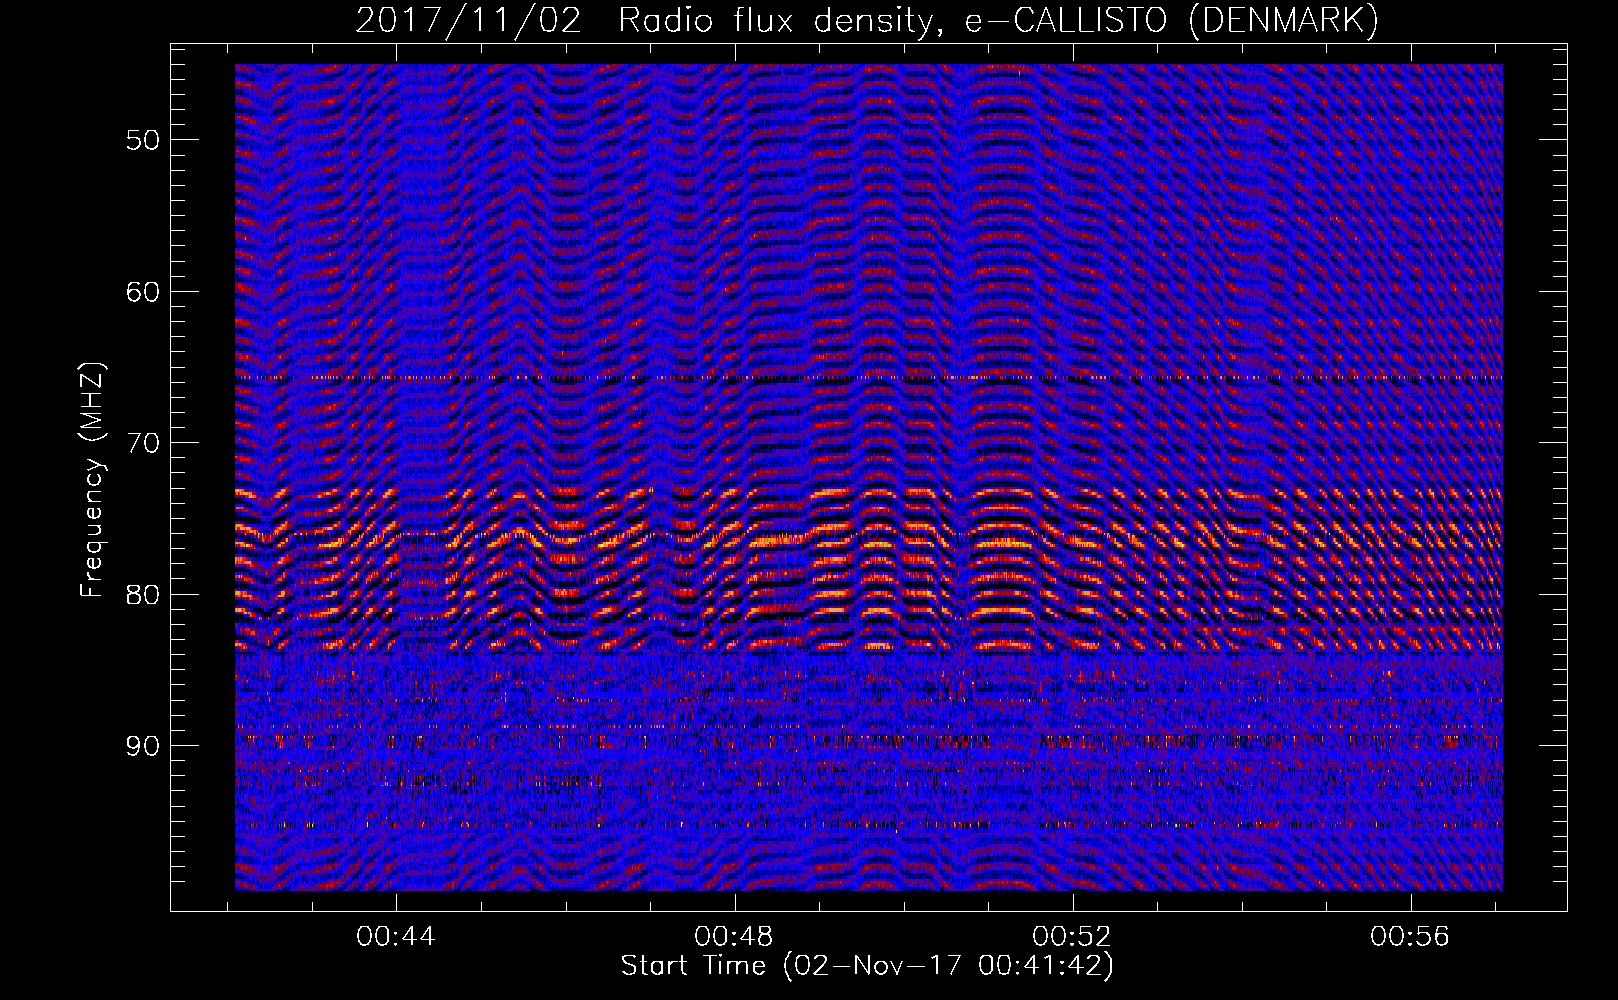Select the 90 MHz frequency tick label
This screenshot has height=1000, width=1618.
tap(143, 746)
